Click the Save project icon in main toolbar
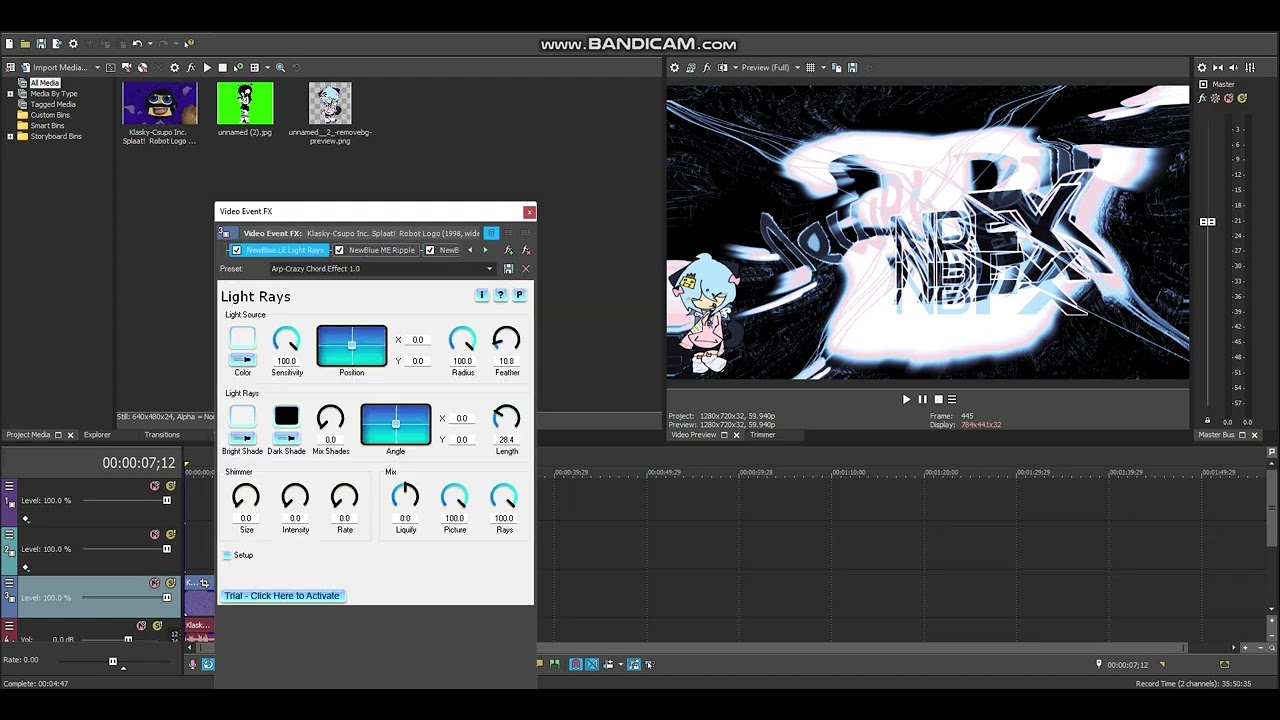Screen dimensions: 1280x720 tap(41, 44)
